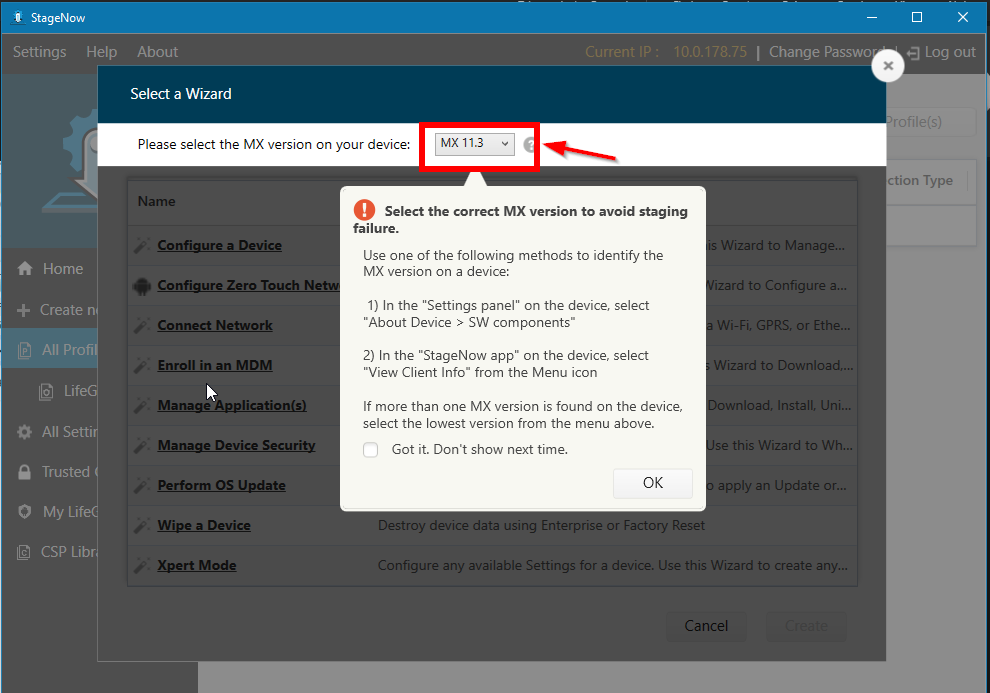Open the About menu
This screenshot has height=693, width=990.
[157, 51]
